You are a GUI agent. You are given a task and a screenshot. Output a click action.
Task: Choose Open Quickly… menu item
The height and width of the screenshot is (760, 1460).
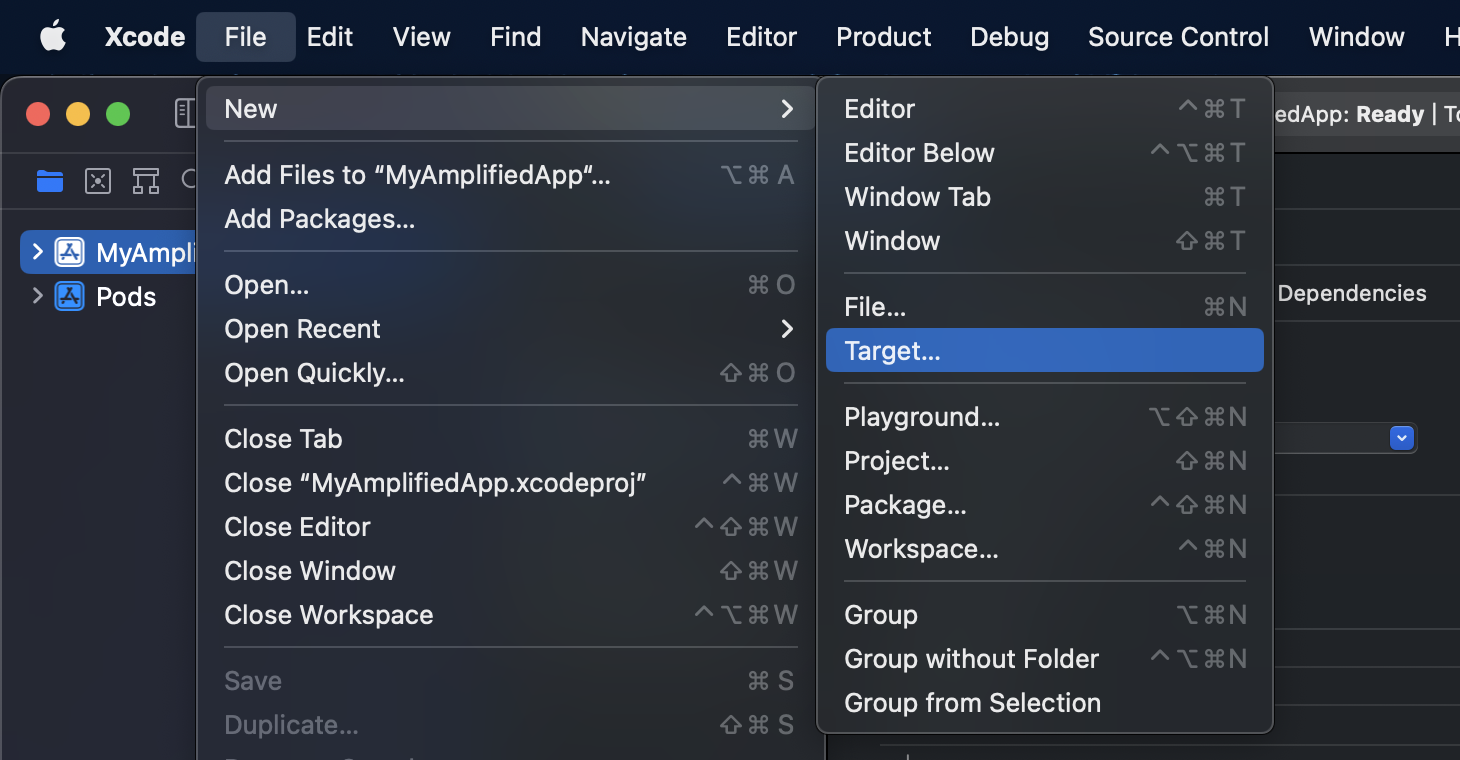pos(509,373)
